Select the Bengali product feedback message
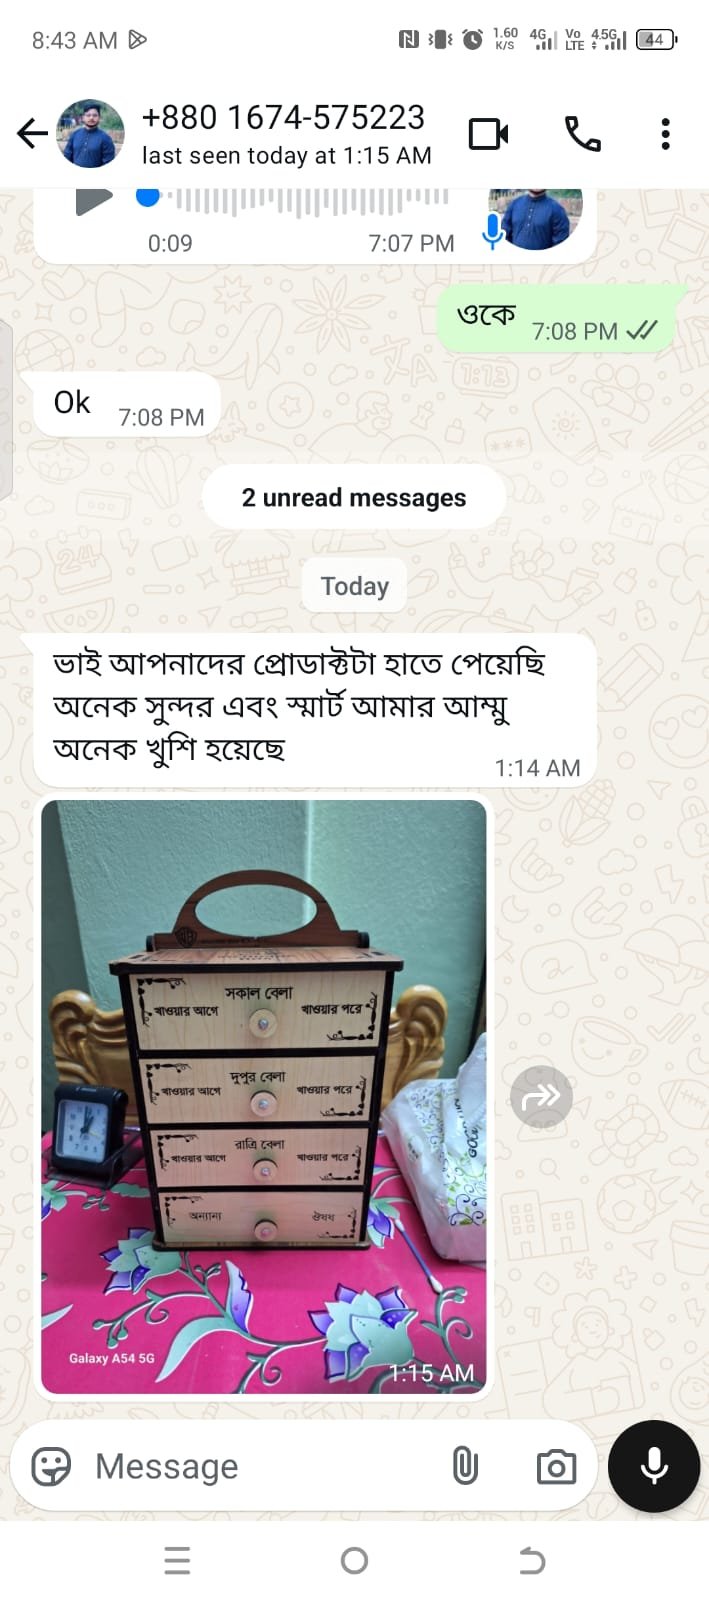The image size is (709, 1600). [x=315, y=709]
